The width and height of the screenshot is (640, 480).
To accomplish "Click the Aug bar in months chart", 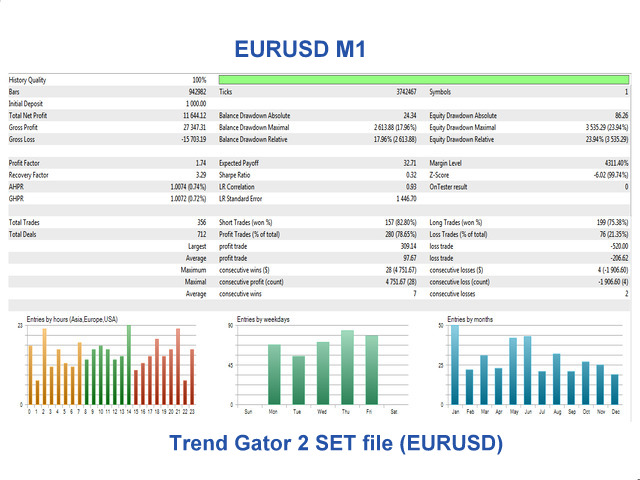I will [556, 379].
